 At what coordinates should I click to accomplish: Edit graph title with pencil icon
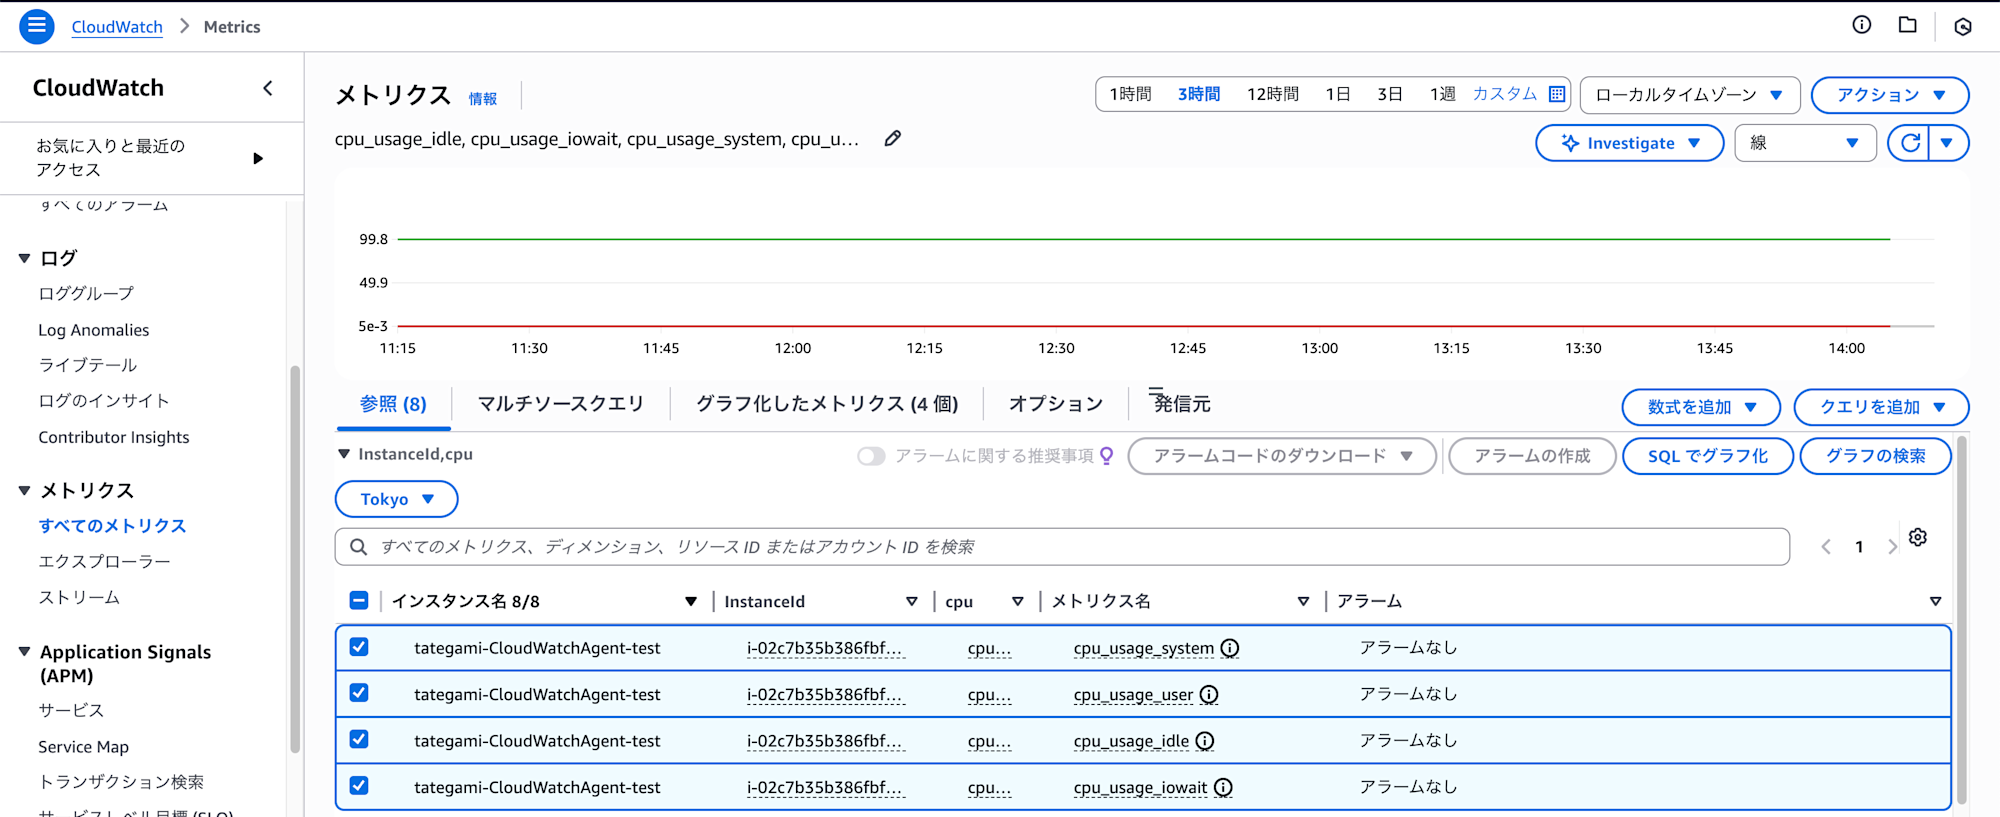[x=893, y=139]
